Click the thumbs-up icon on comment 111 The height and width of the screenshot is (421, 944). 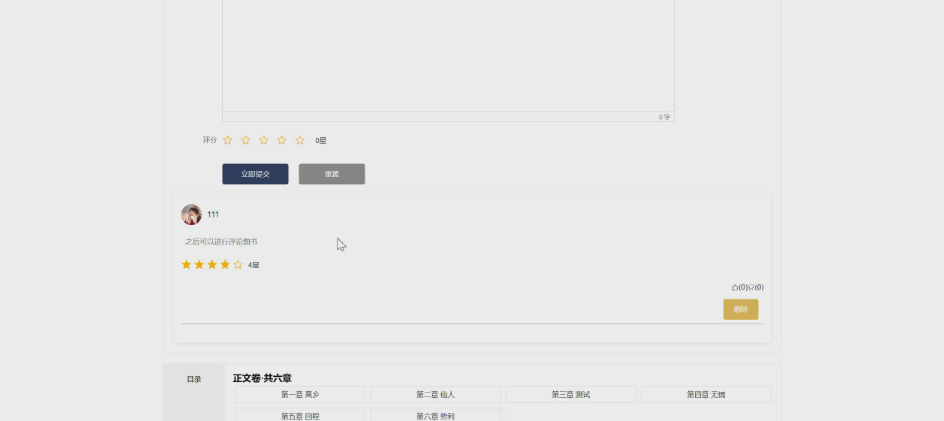[x=734, y=287]
